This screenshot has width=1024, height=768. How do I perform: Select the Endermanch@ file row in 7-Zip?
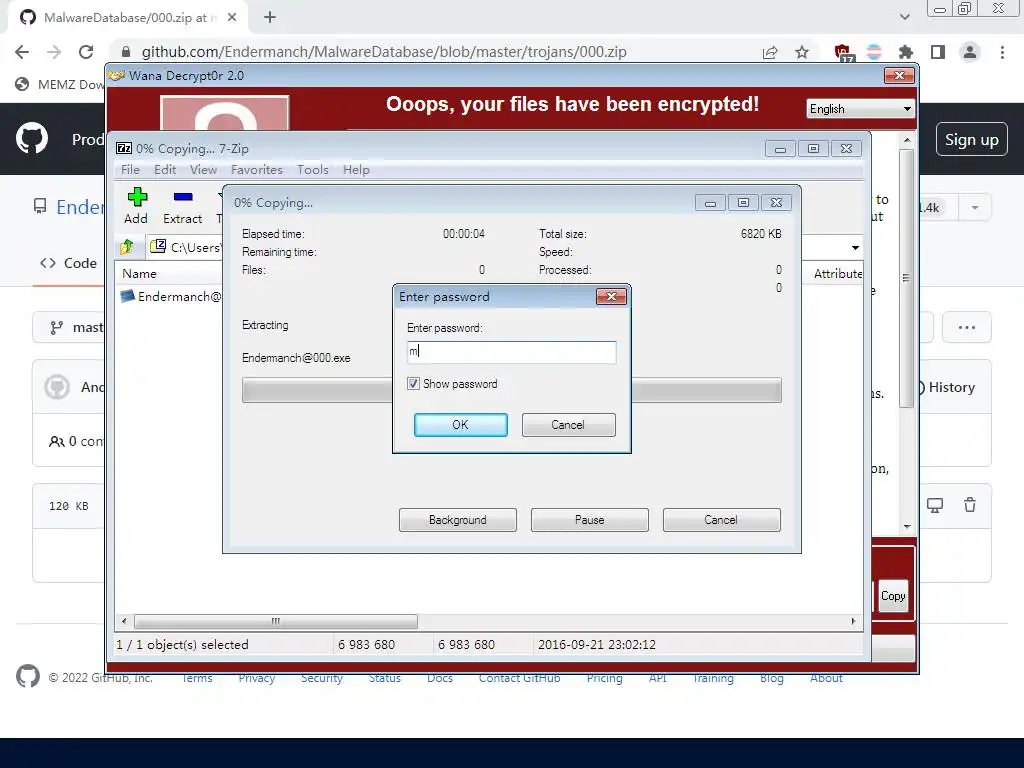click(171, 296)
